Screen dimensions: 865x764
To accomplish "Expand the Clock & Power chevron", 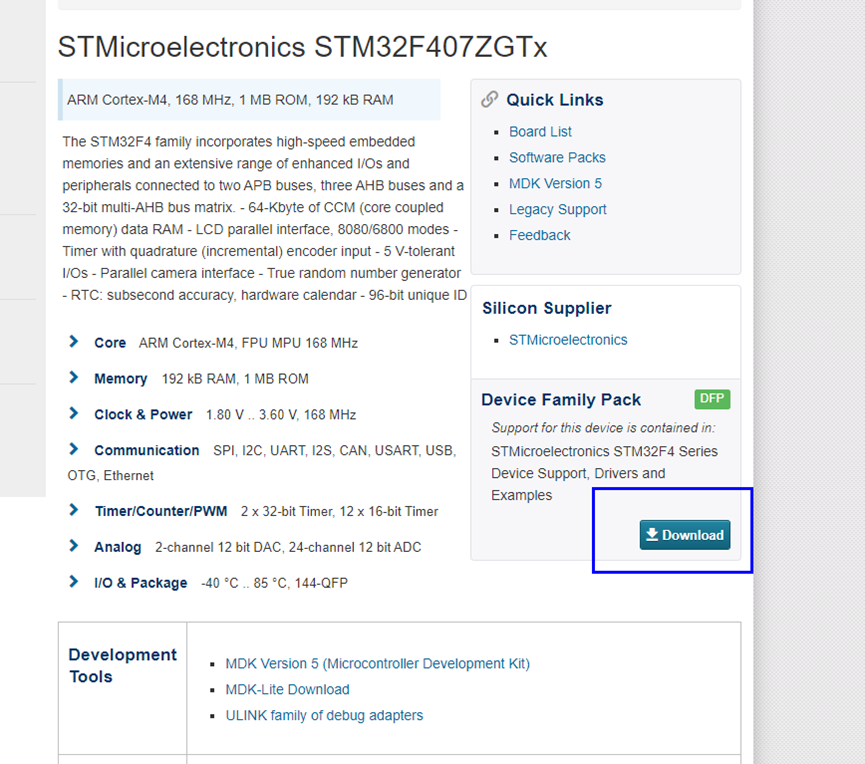I will (x=73, y=413).
